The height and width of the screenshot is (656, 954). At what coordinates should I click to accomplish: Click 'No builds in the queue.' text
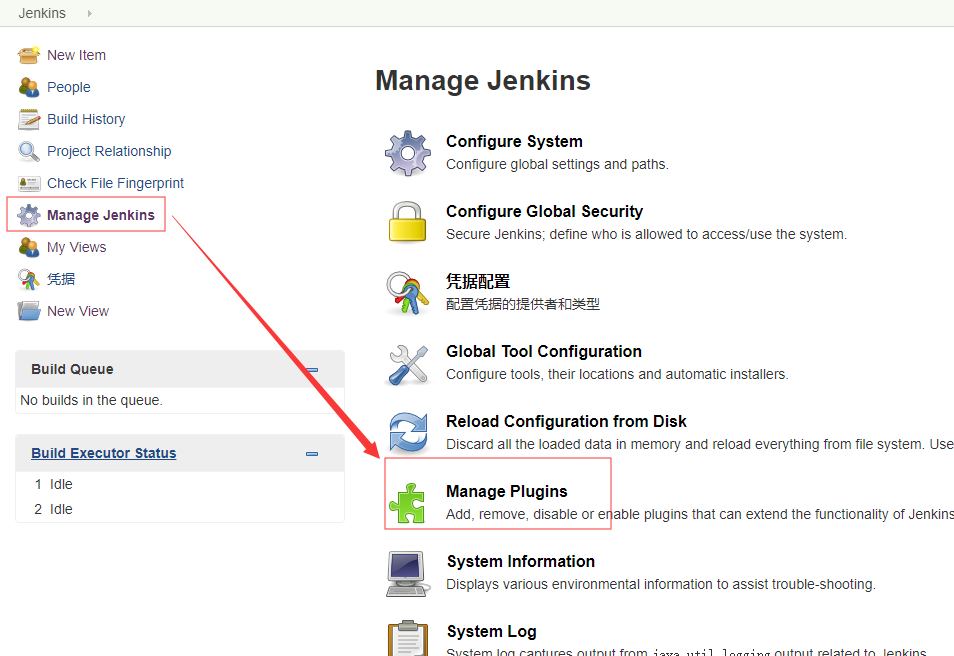(91, 400)
